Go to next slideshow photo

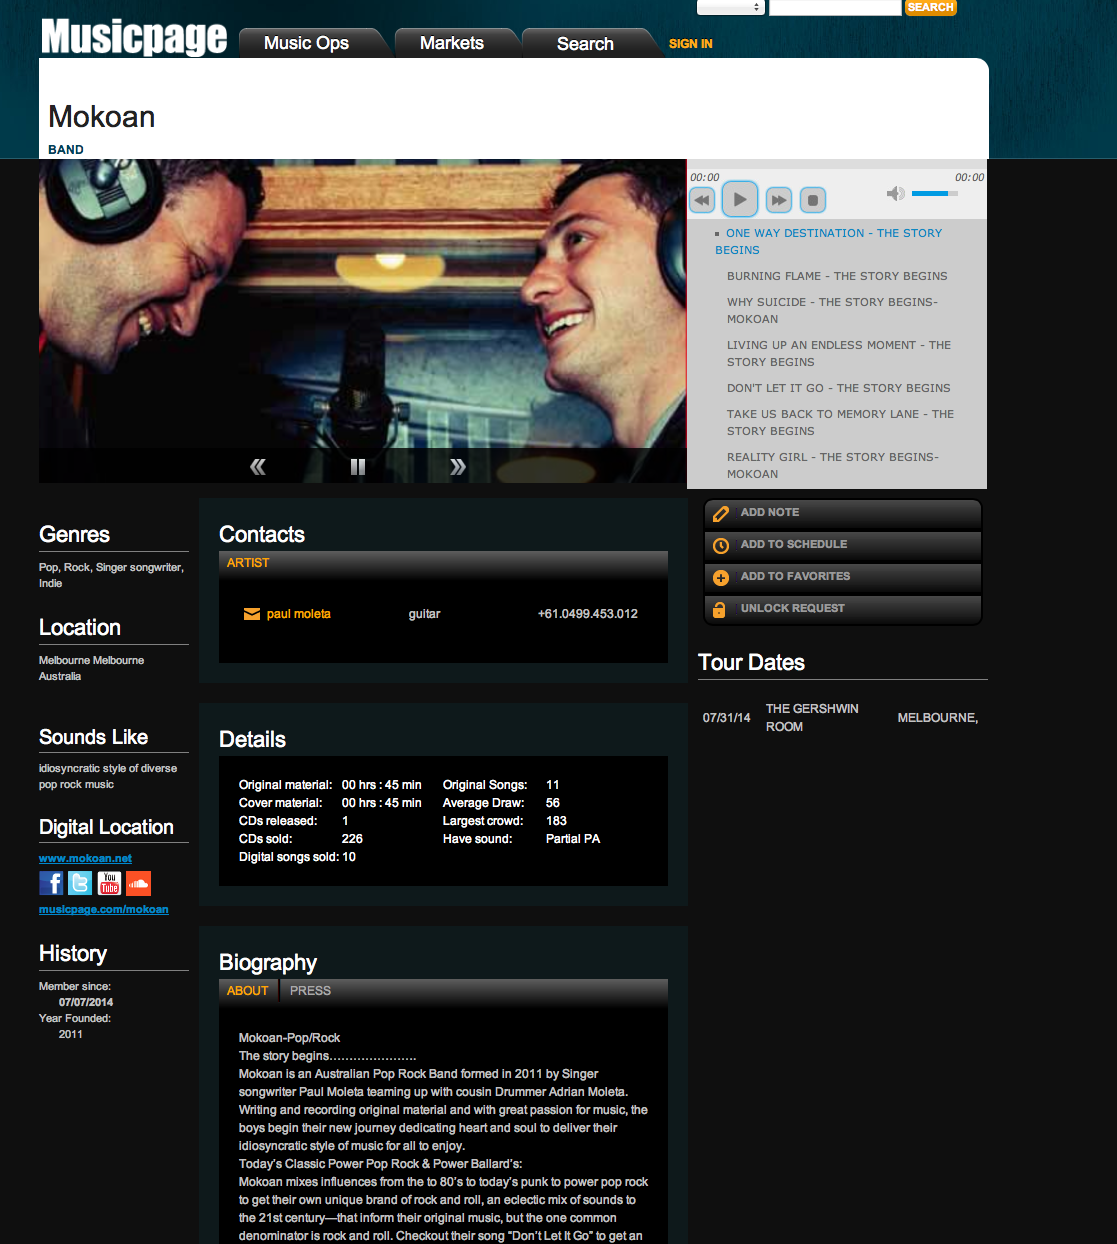click(x=458, y=467)
